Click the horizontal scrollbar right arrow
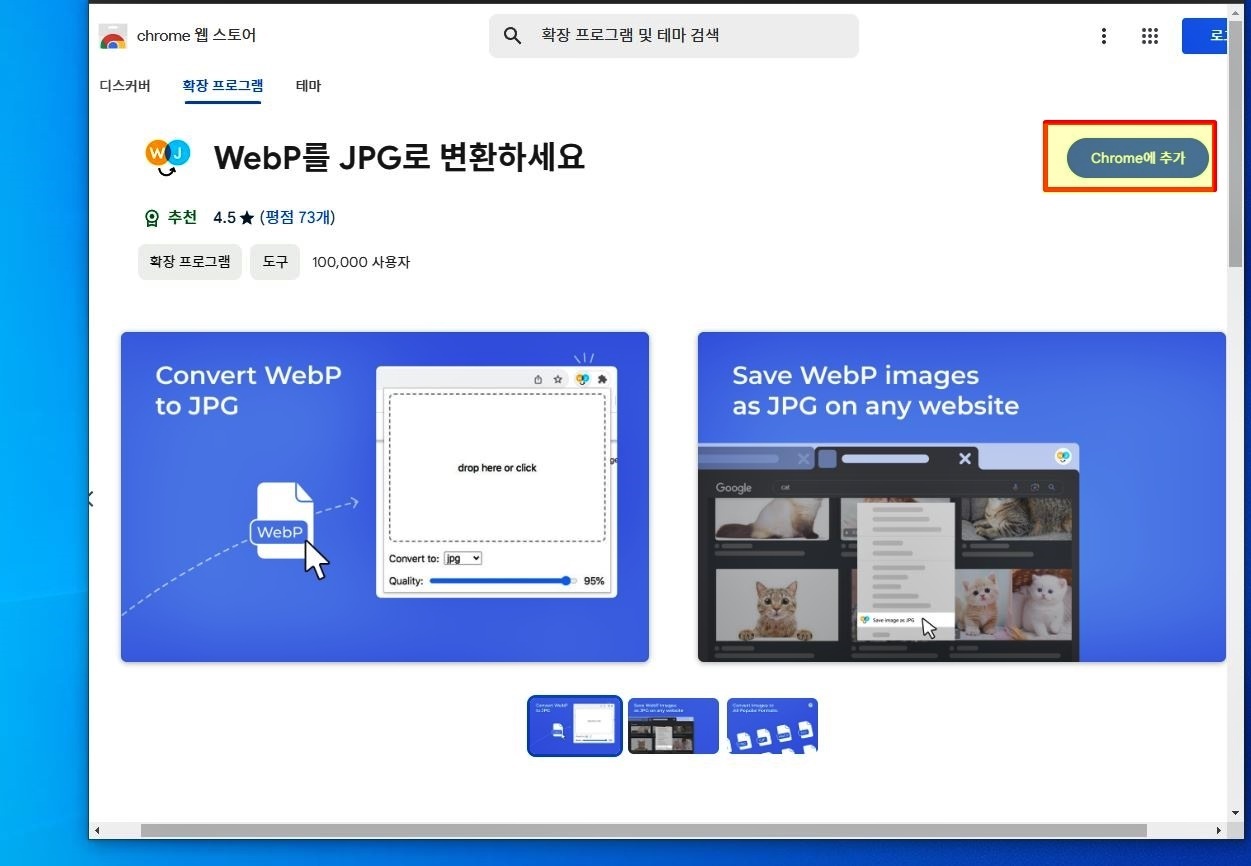The height and width of the screenshot is (866, 1251). 1219,831
